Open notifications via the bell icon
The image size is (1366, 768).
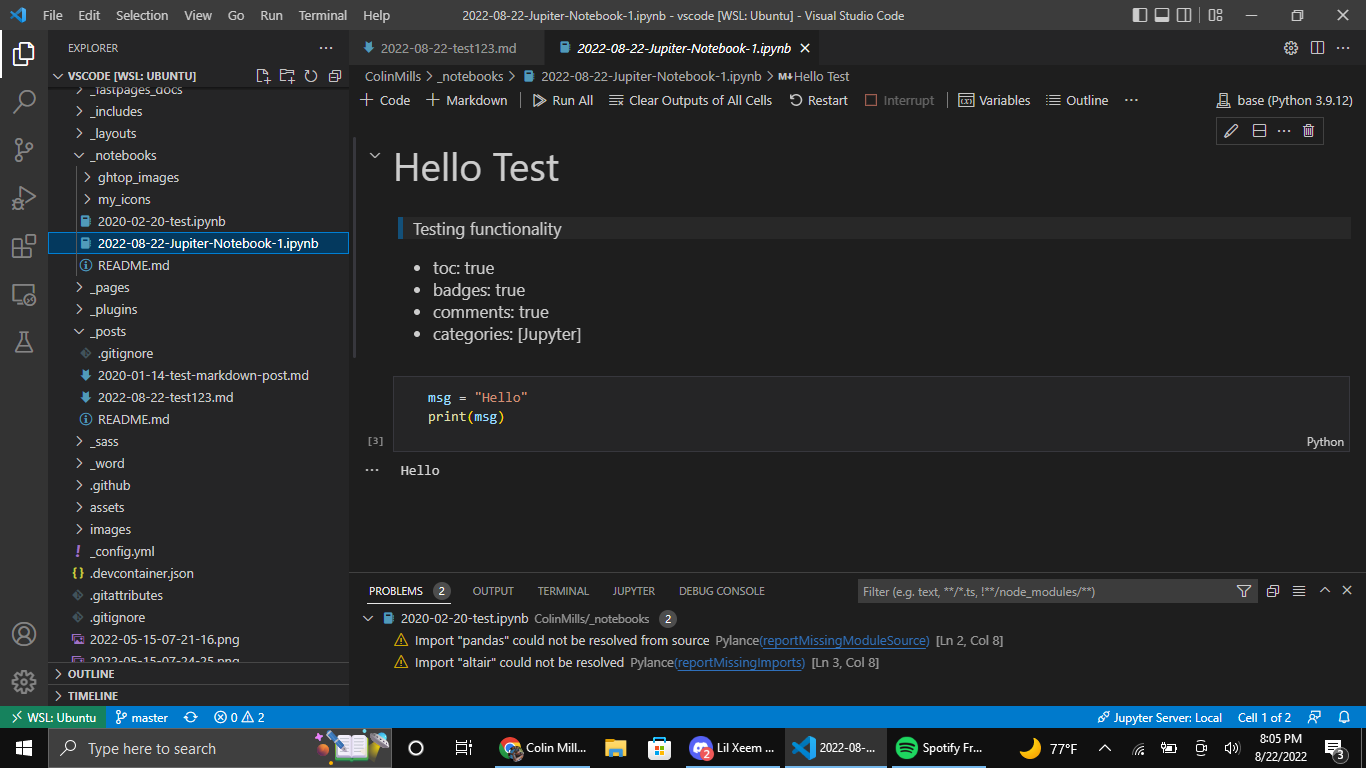click(x=1345, y=717)
